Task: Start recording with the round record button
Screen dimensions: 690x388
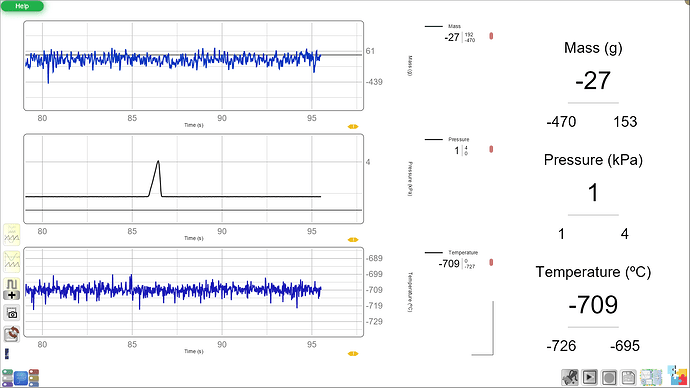Action: (609, 377)
